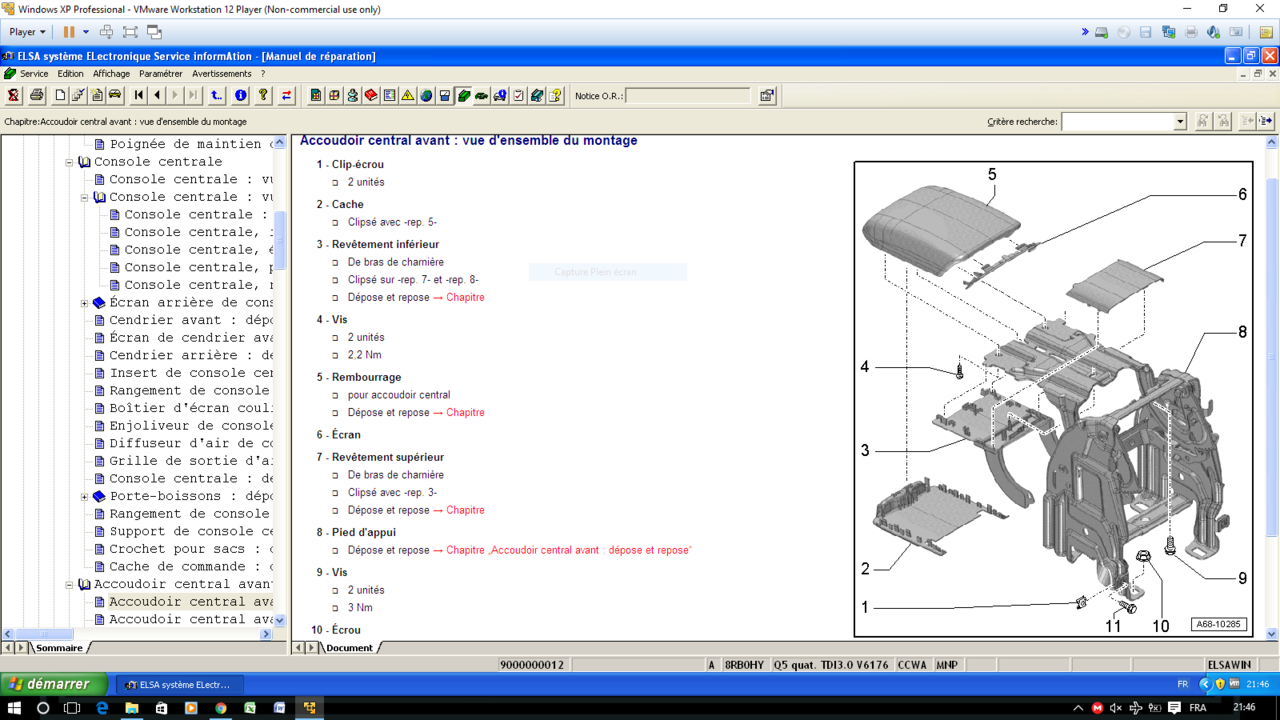The height and width of the screenshot is (720, 1280).
Task: Select the red book documentation icon
Action: (x=370, y=95)
